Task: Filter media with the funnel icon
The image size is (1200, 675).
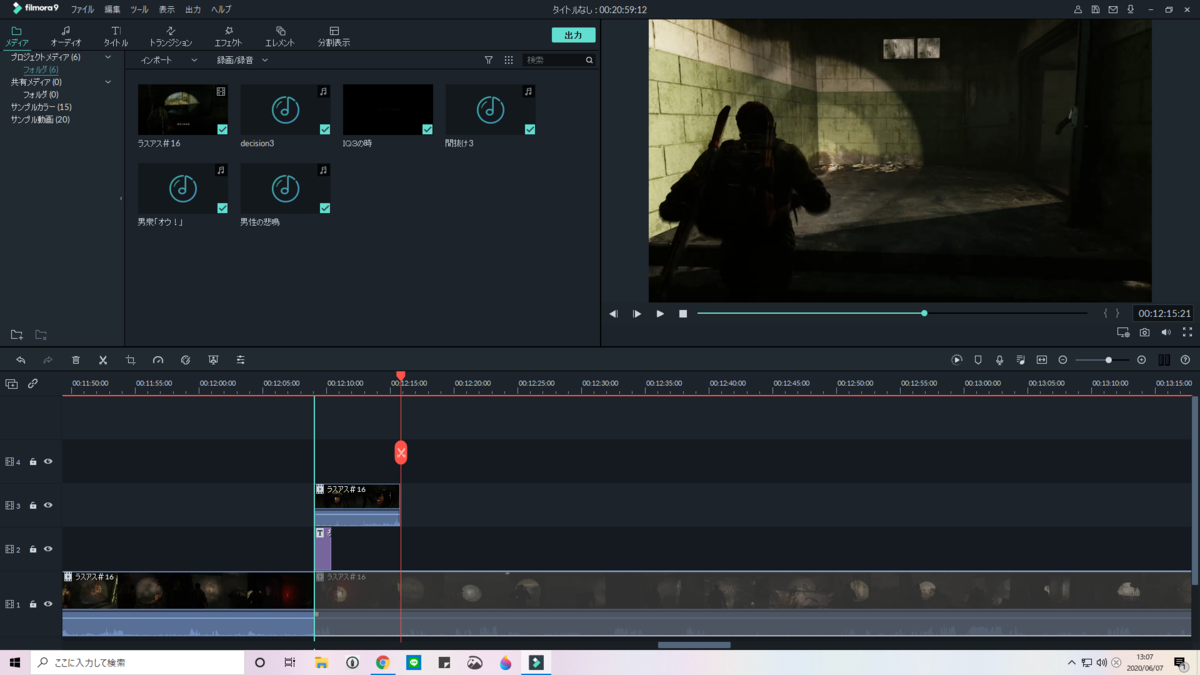Action: tap(488, 60)
